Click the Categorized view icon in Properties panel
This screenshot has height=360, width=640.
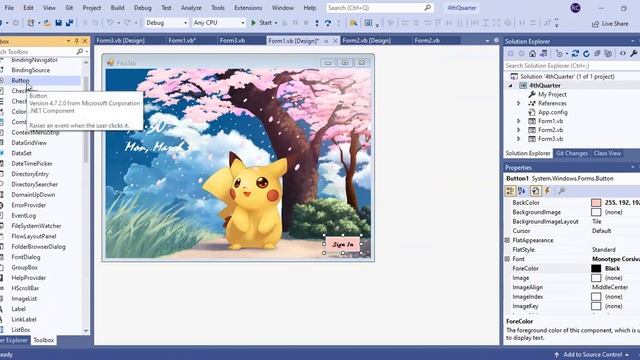click(510, 191)
